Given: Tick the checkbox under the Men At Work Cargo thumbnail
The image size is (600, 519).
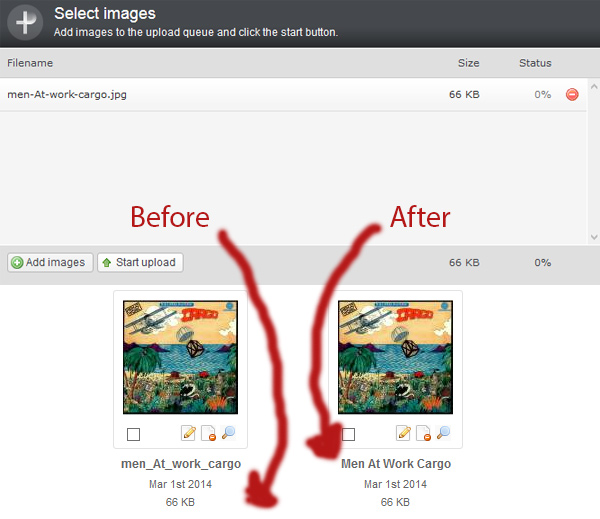Looking at the screenshot, I should pyautogui.click(x=348, y=434).
